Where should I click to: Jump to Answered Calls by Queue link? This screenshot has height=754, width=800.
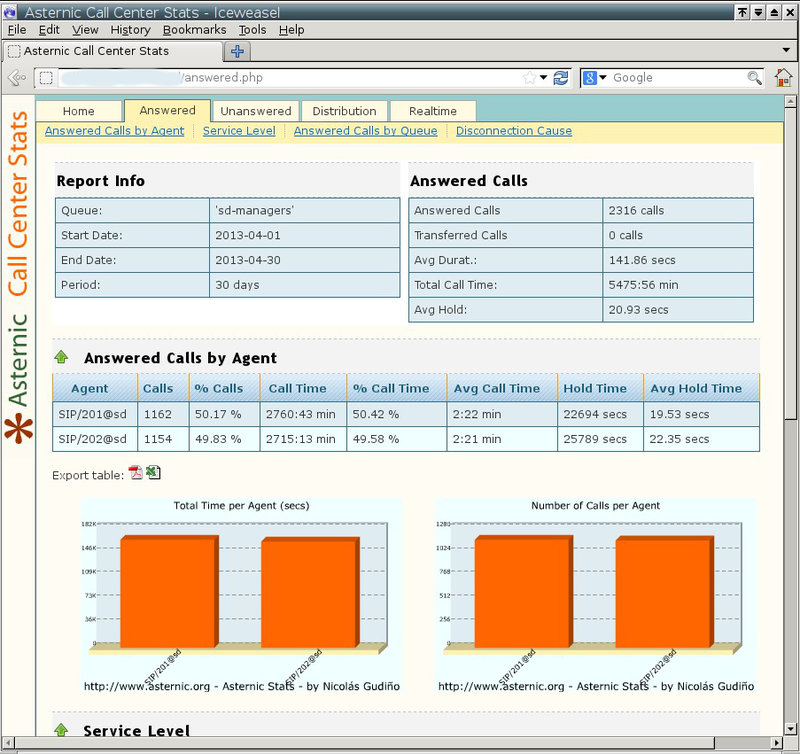(365, 131)
